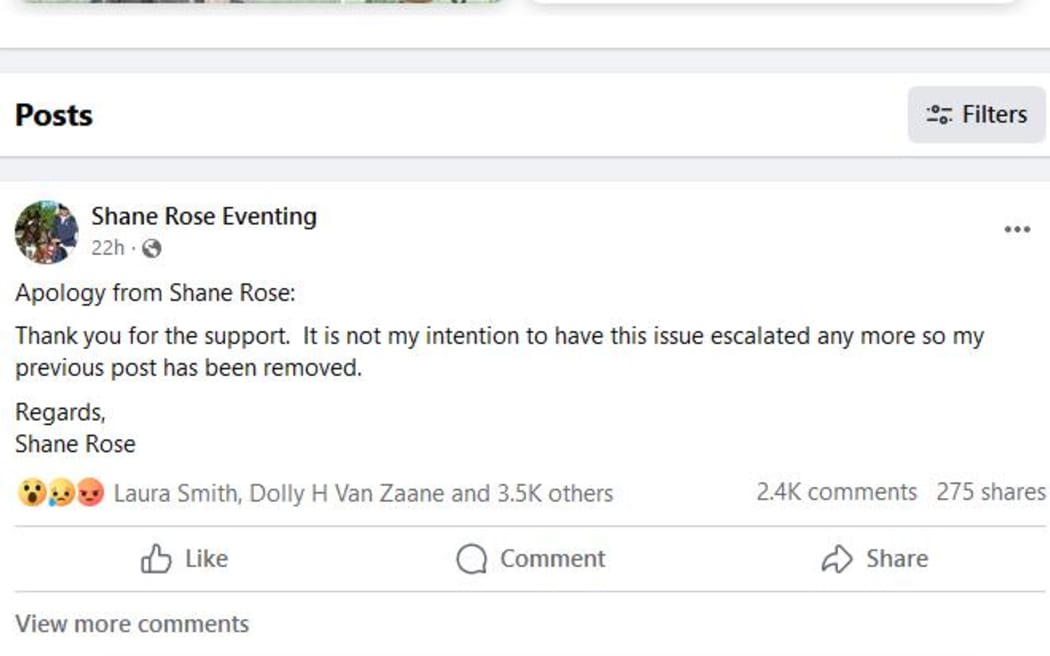Click the Like button
The image size is (1050, 656).
186,558
